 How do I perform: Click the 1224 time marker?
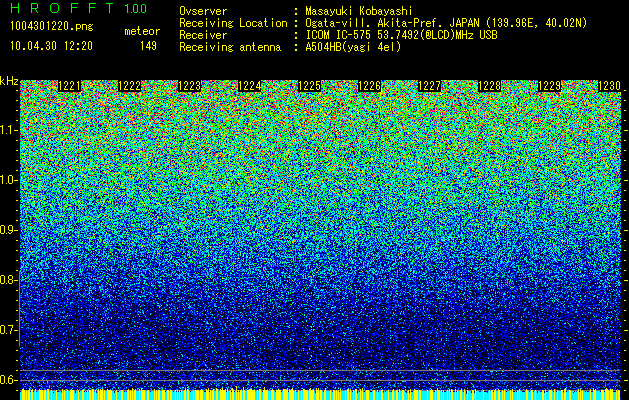[250, 86]
